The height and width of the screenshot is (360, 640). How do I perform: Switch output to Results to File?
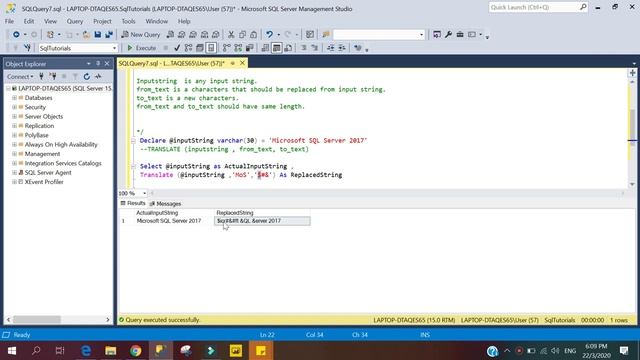[x=288, y=48]
